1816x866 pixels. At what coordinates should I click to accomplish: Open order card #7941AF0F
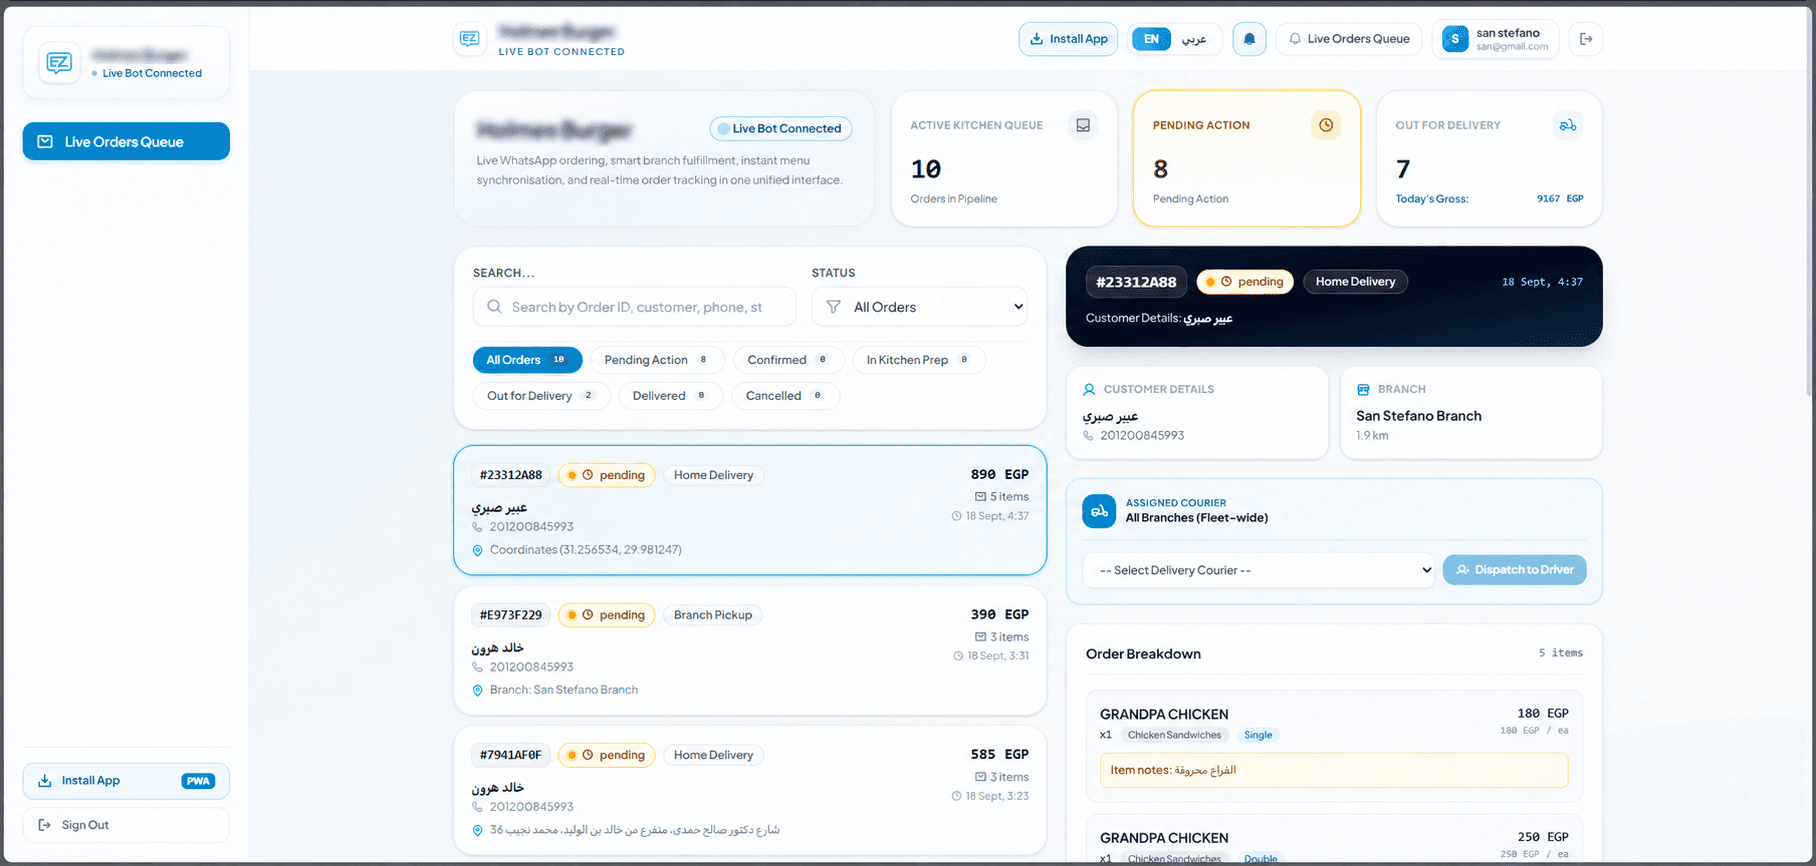point(750,792)
